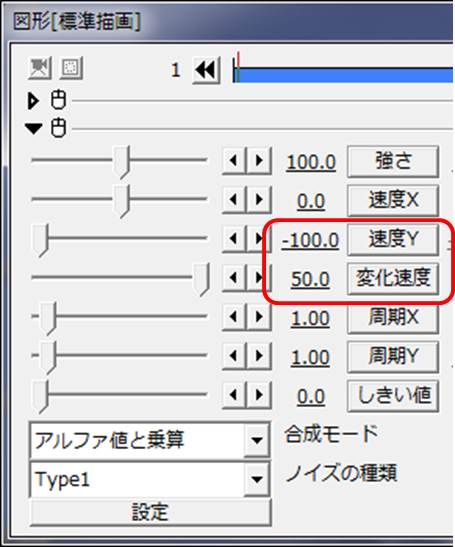Click the blue timeline bar at the top
Viewport: 455px width, 547px height.
(344, 75)
